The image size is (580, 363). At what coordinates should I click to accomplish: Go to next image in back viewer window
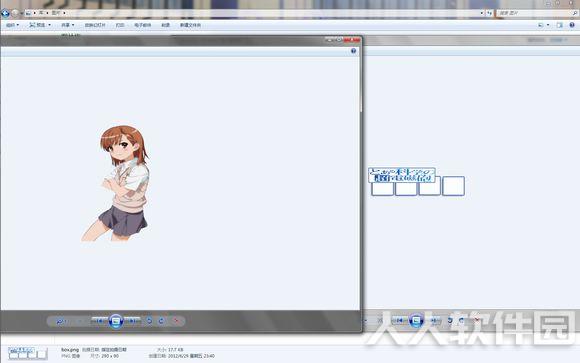433,320
